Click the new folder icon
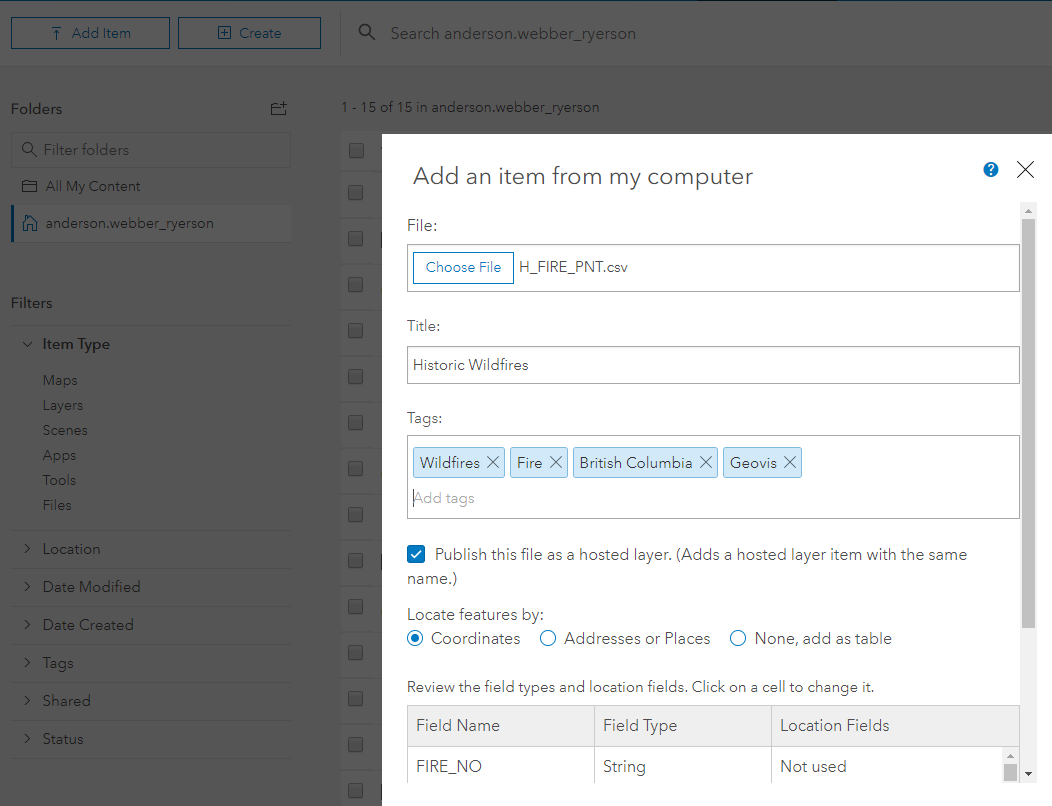This screenshot has height=806, width=1052. click(x=279, y=109)
